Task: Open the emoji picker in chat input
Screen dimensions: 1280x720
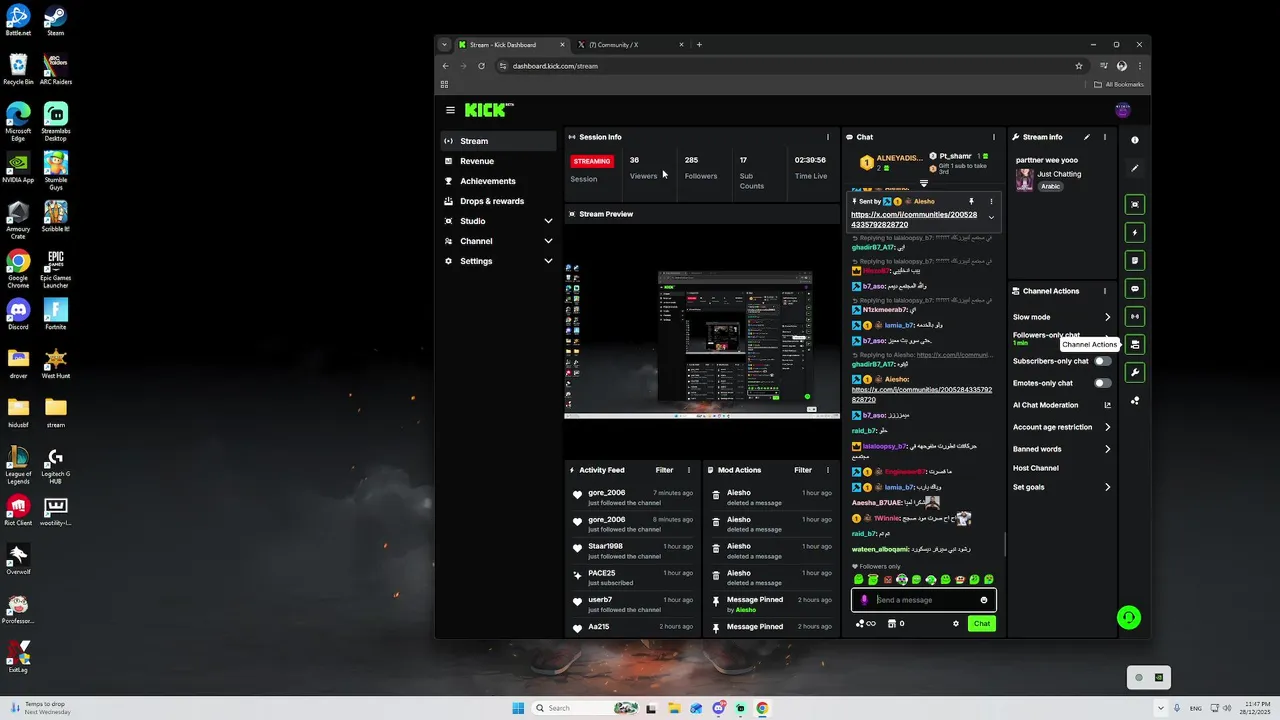Action: [984, 600]
